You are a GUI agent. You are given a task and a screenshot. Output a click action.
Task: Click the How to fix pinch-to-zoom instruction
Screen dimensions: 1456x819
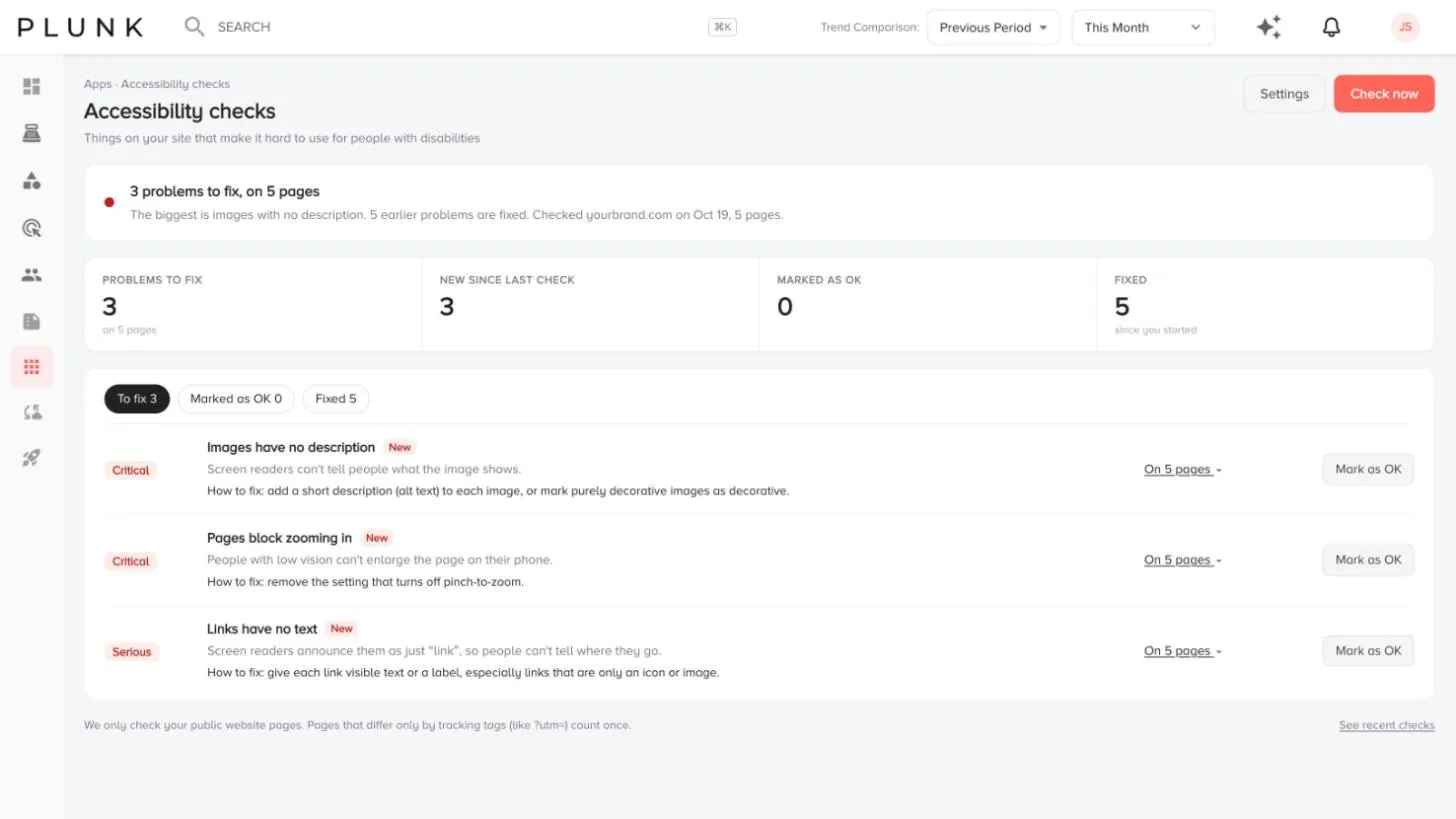(365, 581)
